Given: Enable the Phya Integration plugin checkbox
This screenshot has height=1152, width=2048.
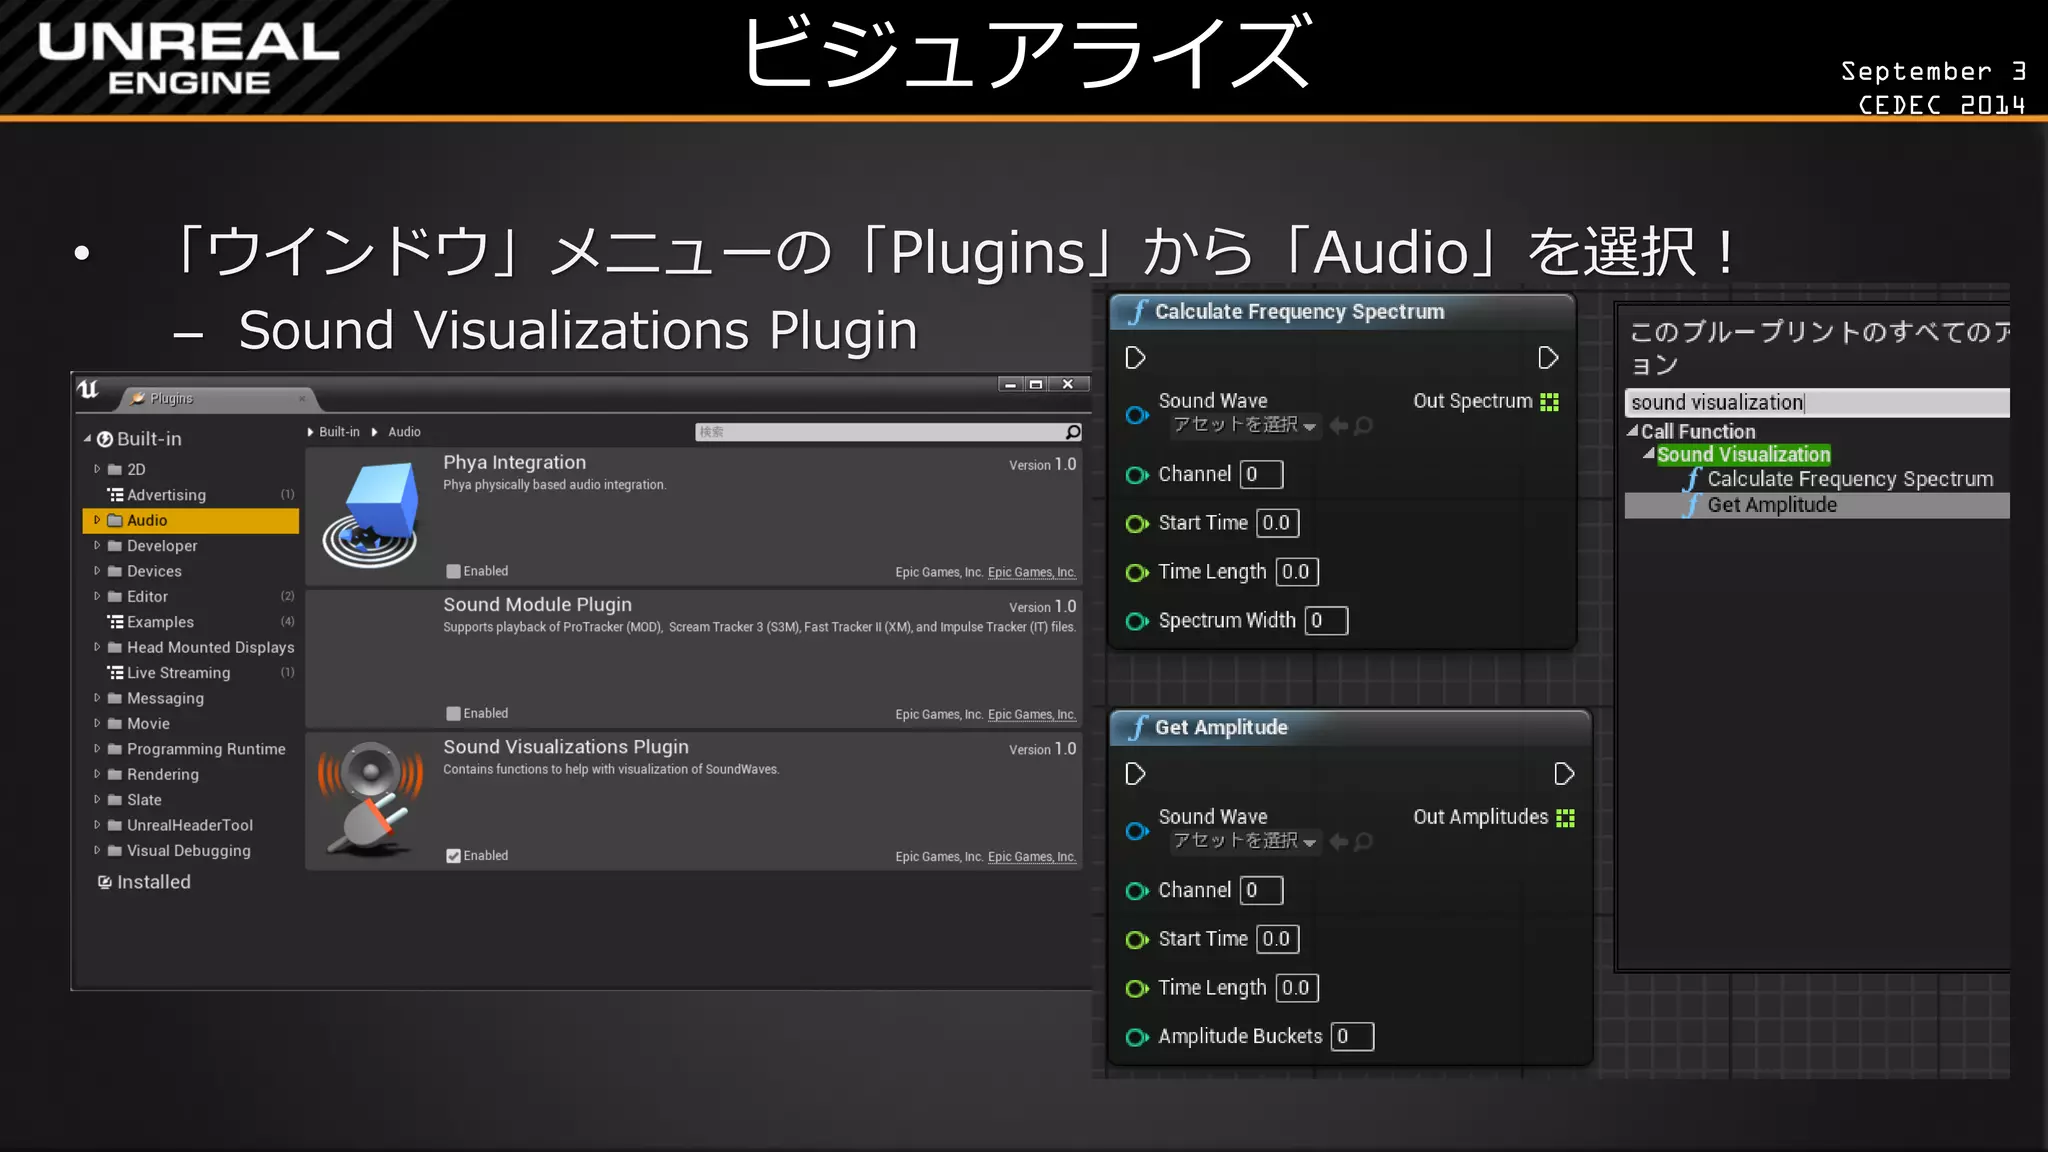Looking at the screenshot, I should [x=453, y=572].
